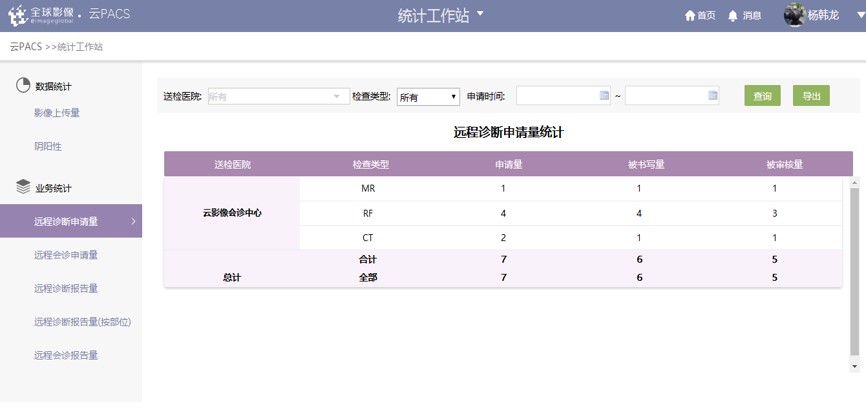Click CT row 申请量 value 2
The width and height of the screenshot is (866, 416).
tap(503, 238)
